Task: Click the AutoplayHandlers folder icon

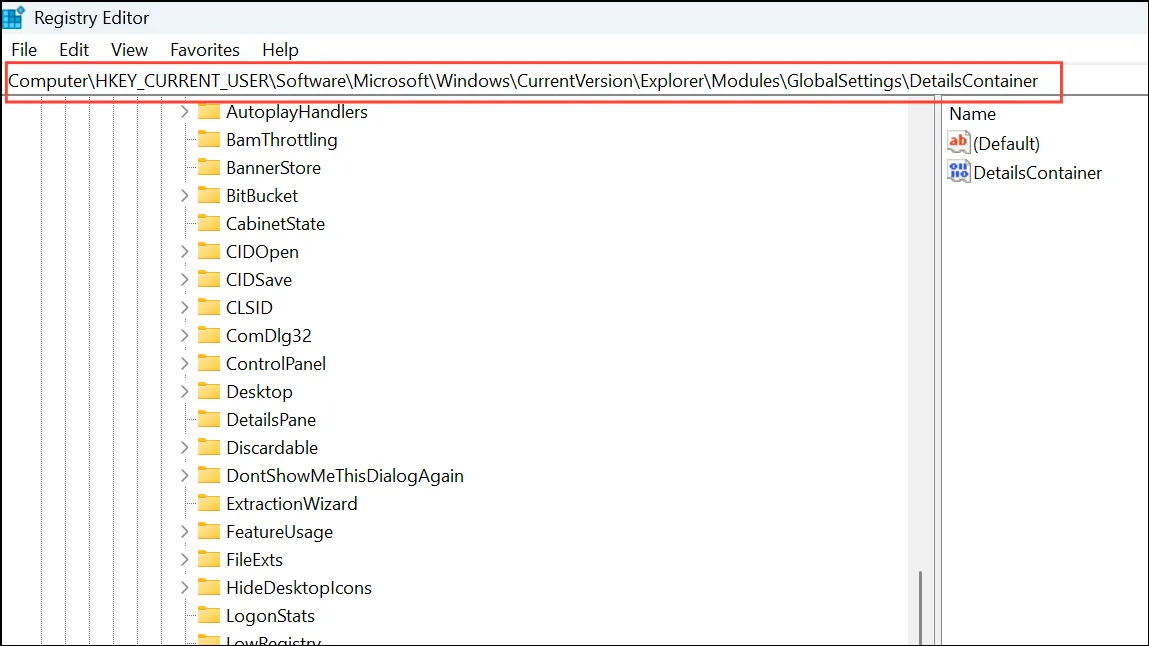Action: pos(209,111)
